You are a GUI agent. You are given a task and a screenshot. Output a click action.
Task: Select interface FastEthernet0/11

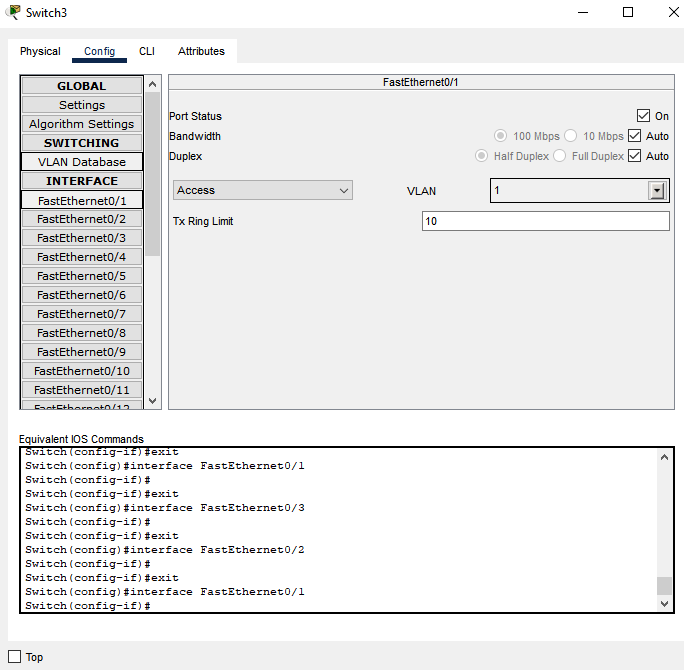[x=82, y=390]
